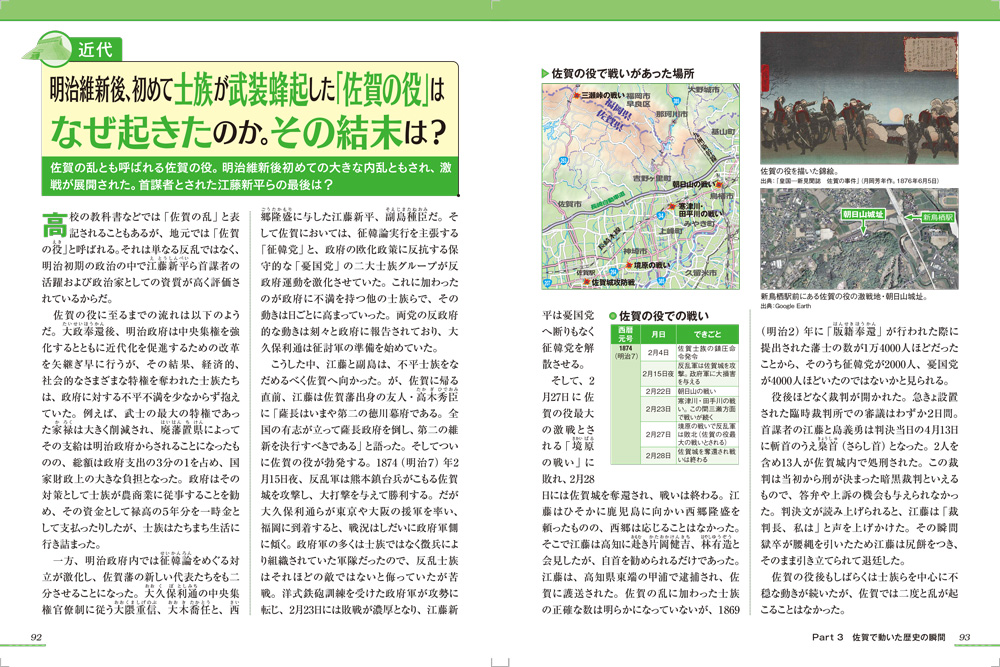Viewport: 1000px width, 667px height.
Task: Click the green circle bullet before 佐賀の役での戦い
Action: click(613, 316)
